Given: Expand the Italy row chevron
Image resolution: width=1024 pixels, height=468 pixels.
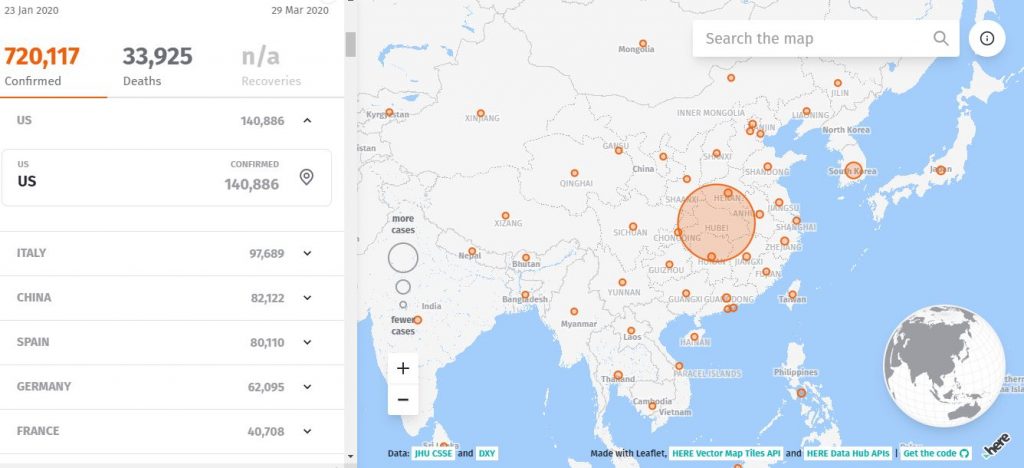Looking at the screenshot, I should tap(308, 253).
